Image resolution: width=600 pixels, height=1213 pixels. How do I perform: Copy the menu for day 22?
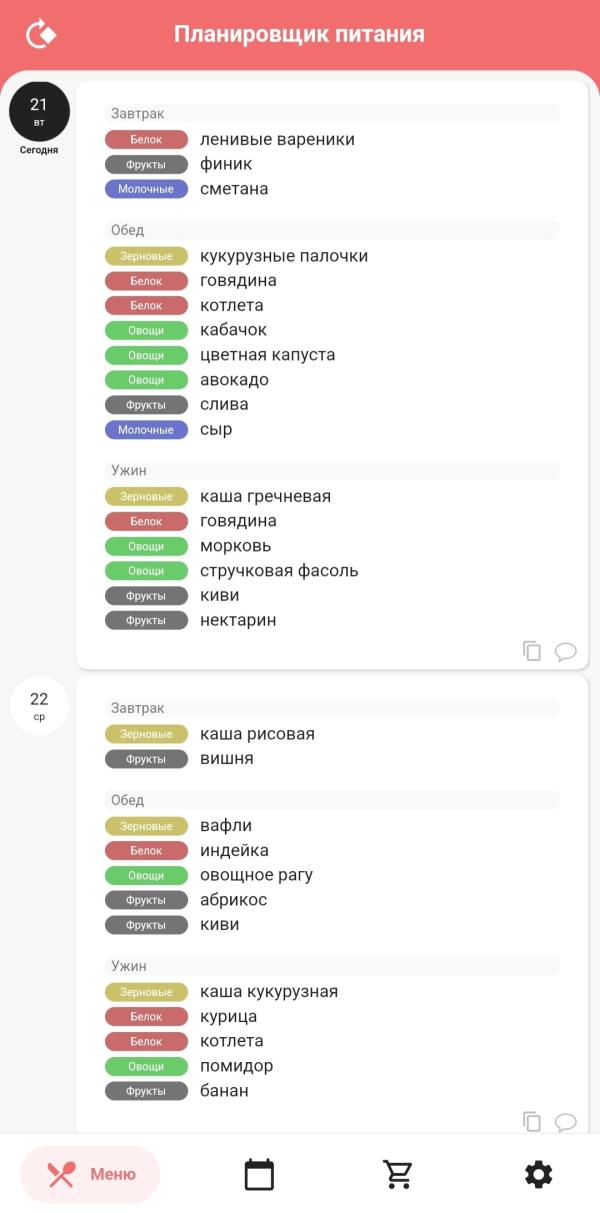(532, 1121)
